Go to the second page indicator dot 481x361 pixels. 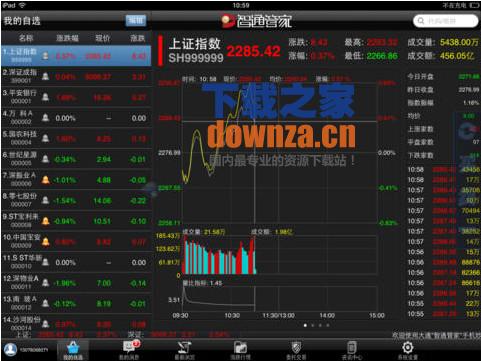coord(313,325)
